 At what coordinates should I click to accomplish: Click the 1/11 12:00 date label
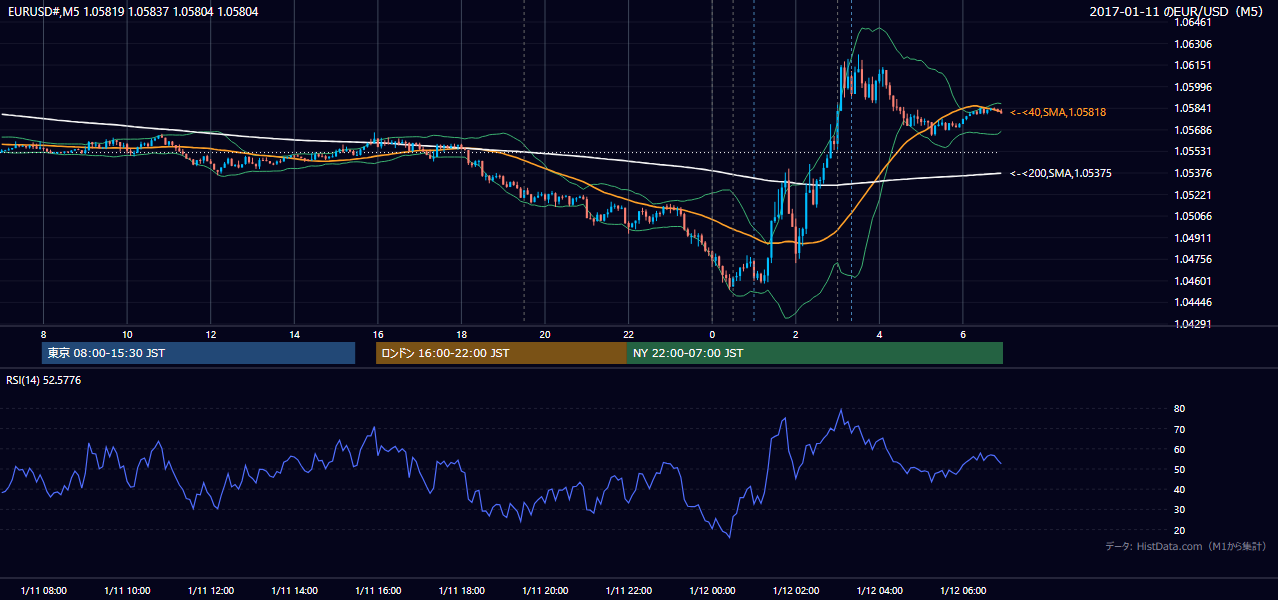[x=210, y=590]
